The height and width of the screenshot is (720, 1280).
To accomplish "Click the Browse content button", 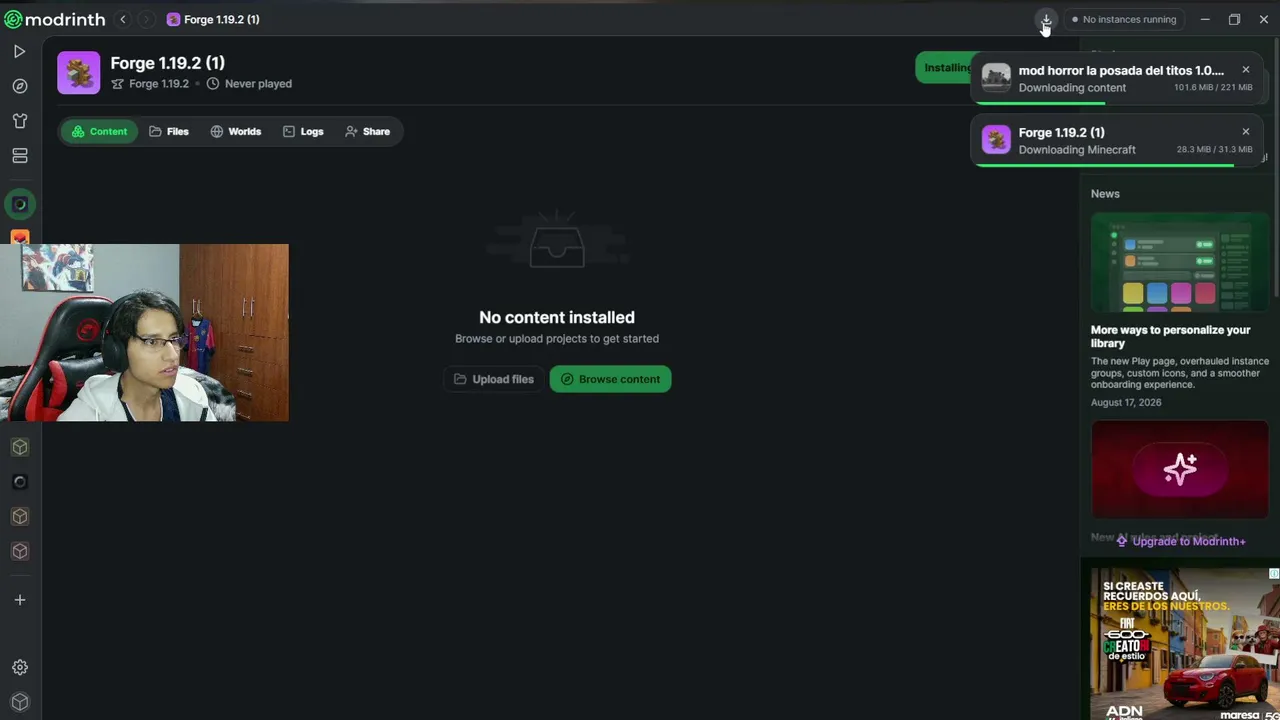I will pos(610,379).
